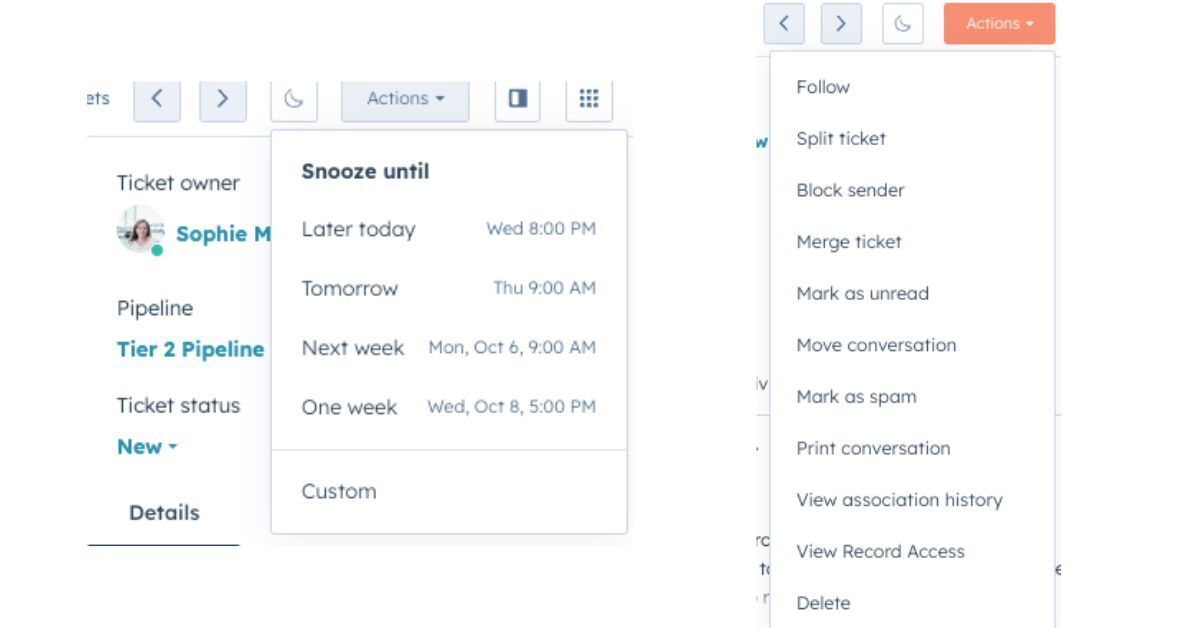This screenshot has height=628, width=1200.
Task: Select Merge ticket from Actions menu
Action: [x=848, y=242]
